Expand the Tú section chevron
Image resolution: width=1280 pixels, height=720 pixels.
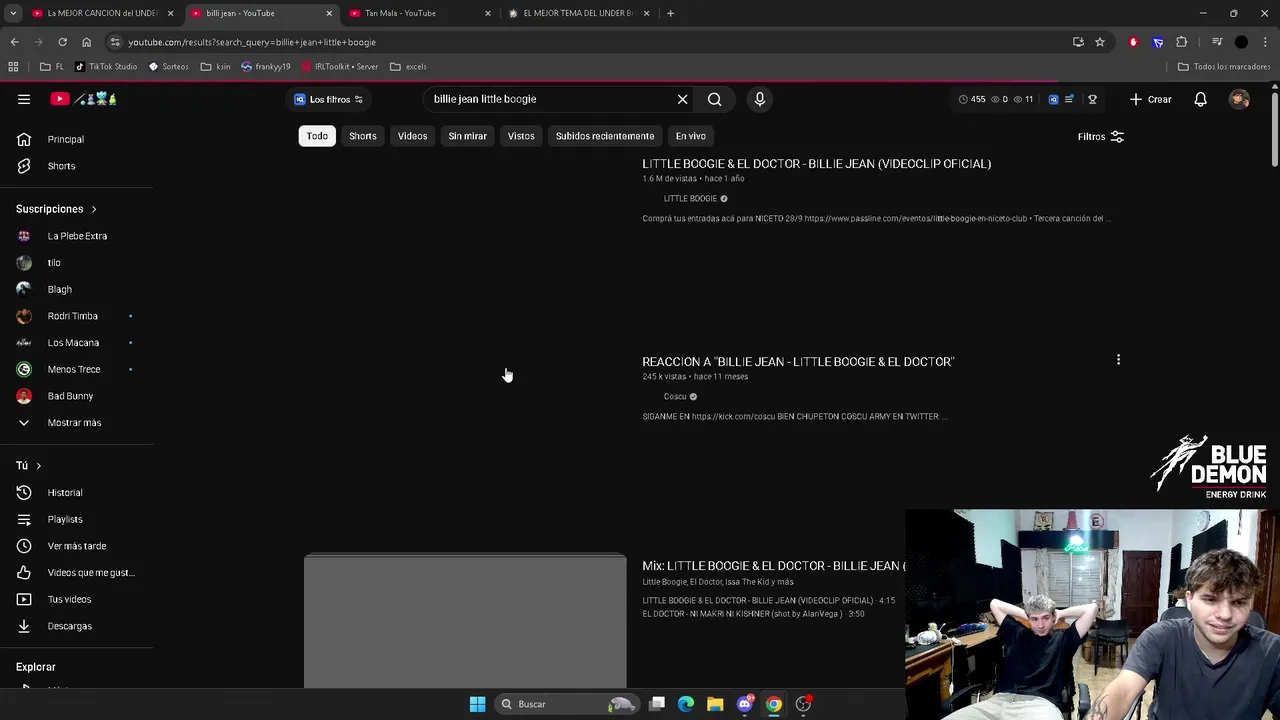[x=39, y=466]
